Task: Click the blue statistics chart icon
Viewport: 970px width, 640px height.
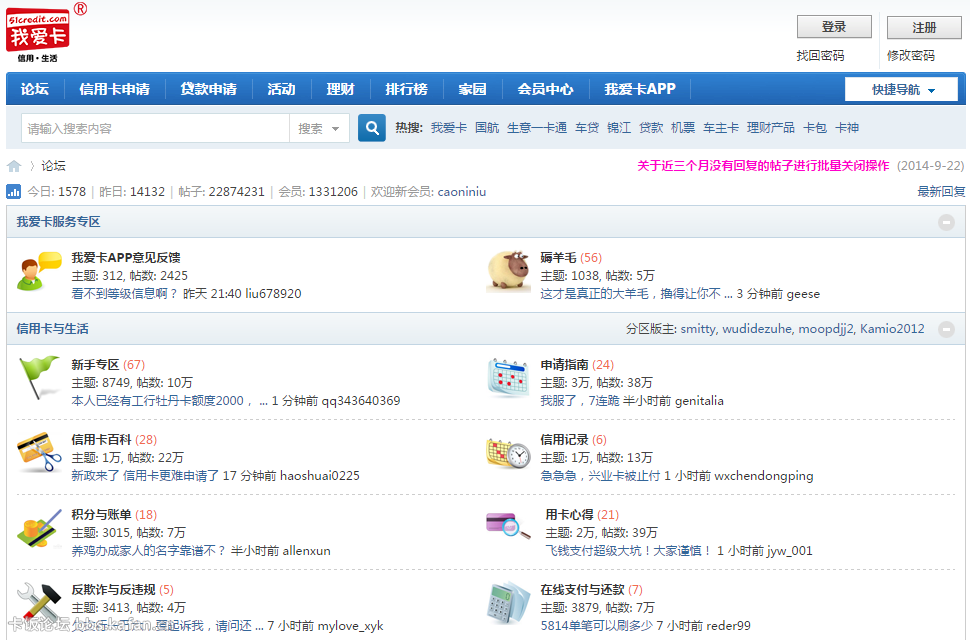Action: click(14, 192)
